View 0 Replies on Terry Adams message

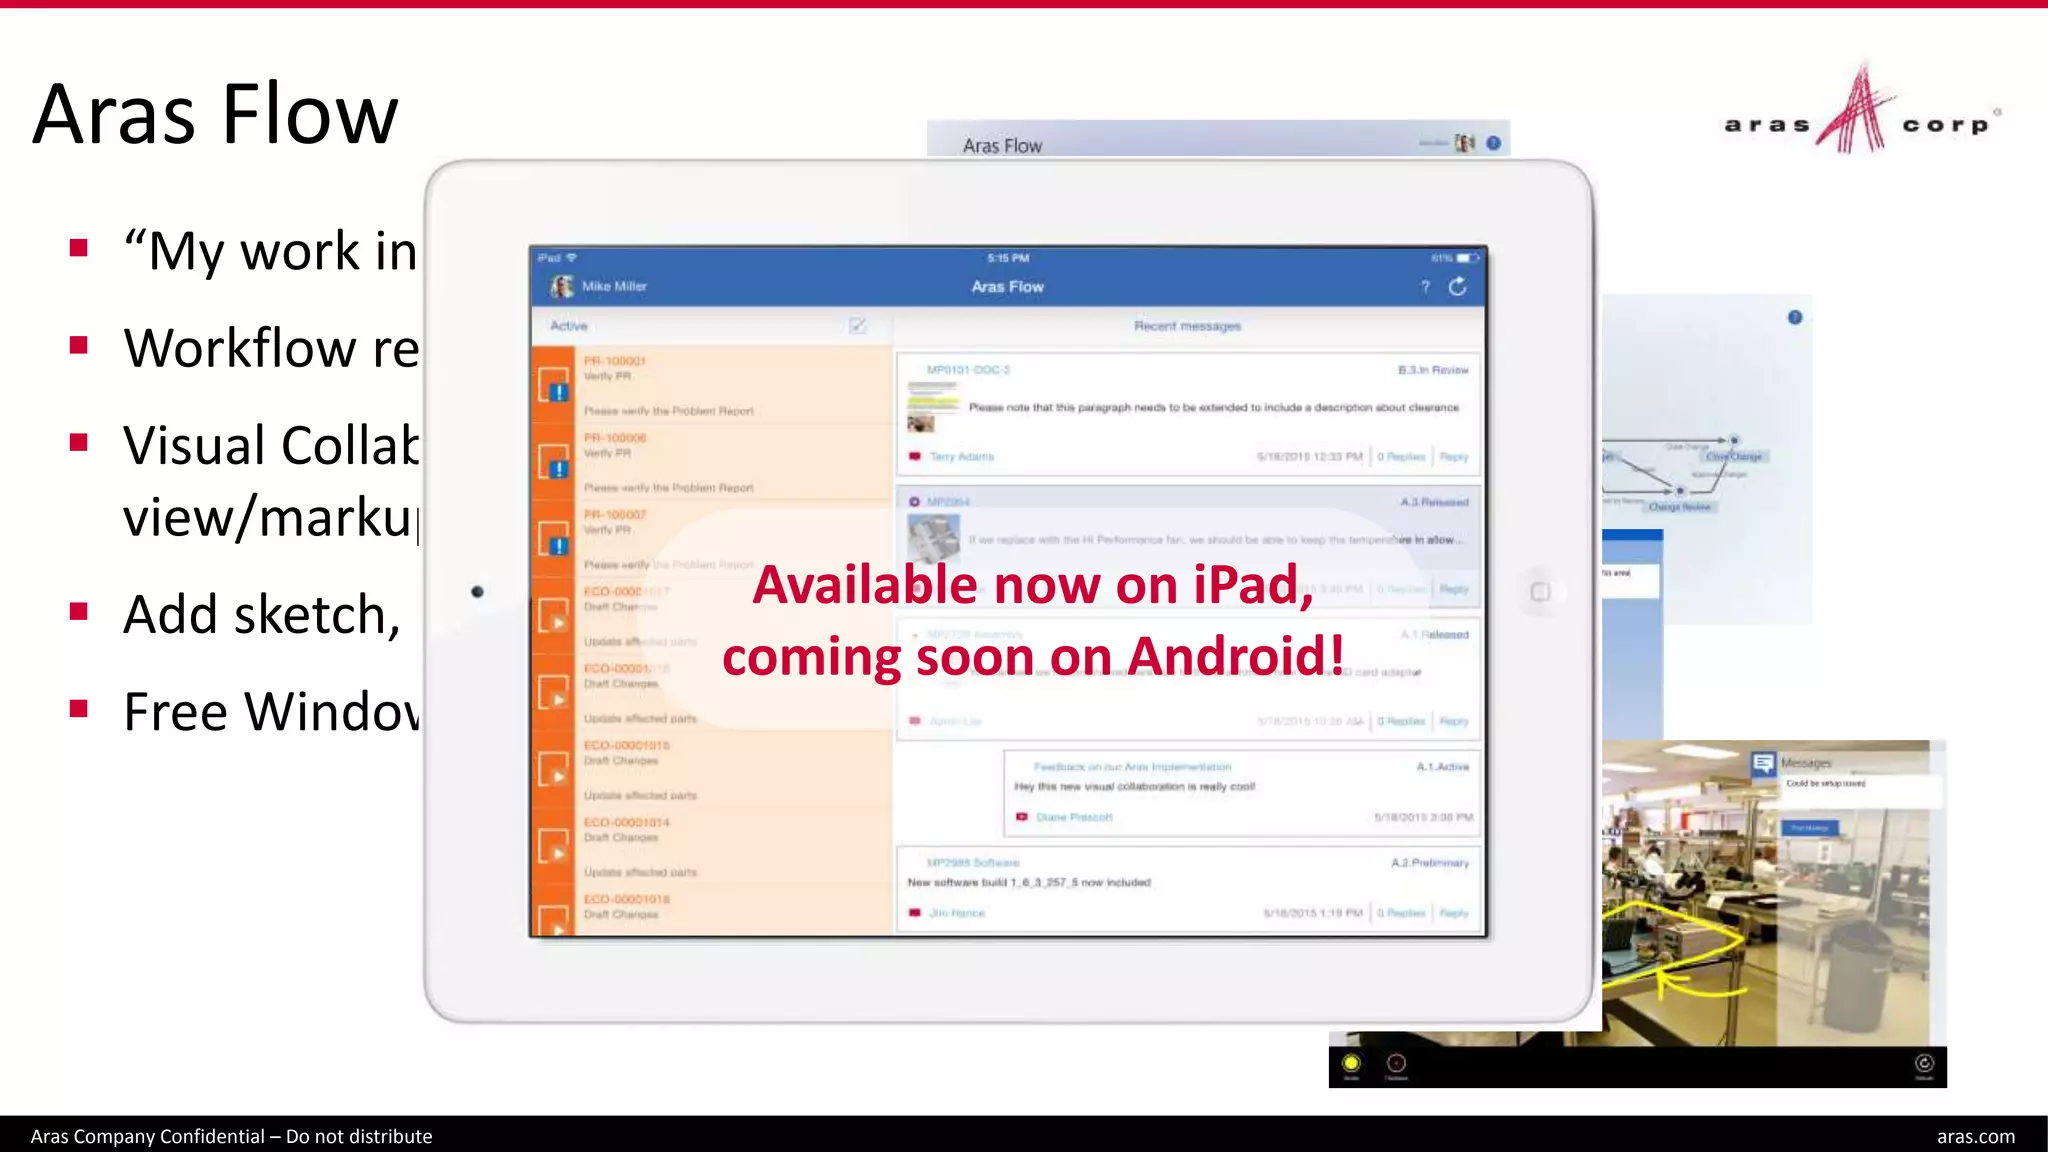(1401, 457)
